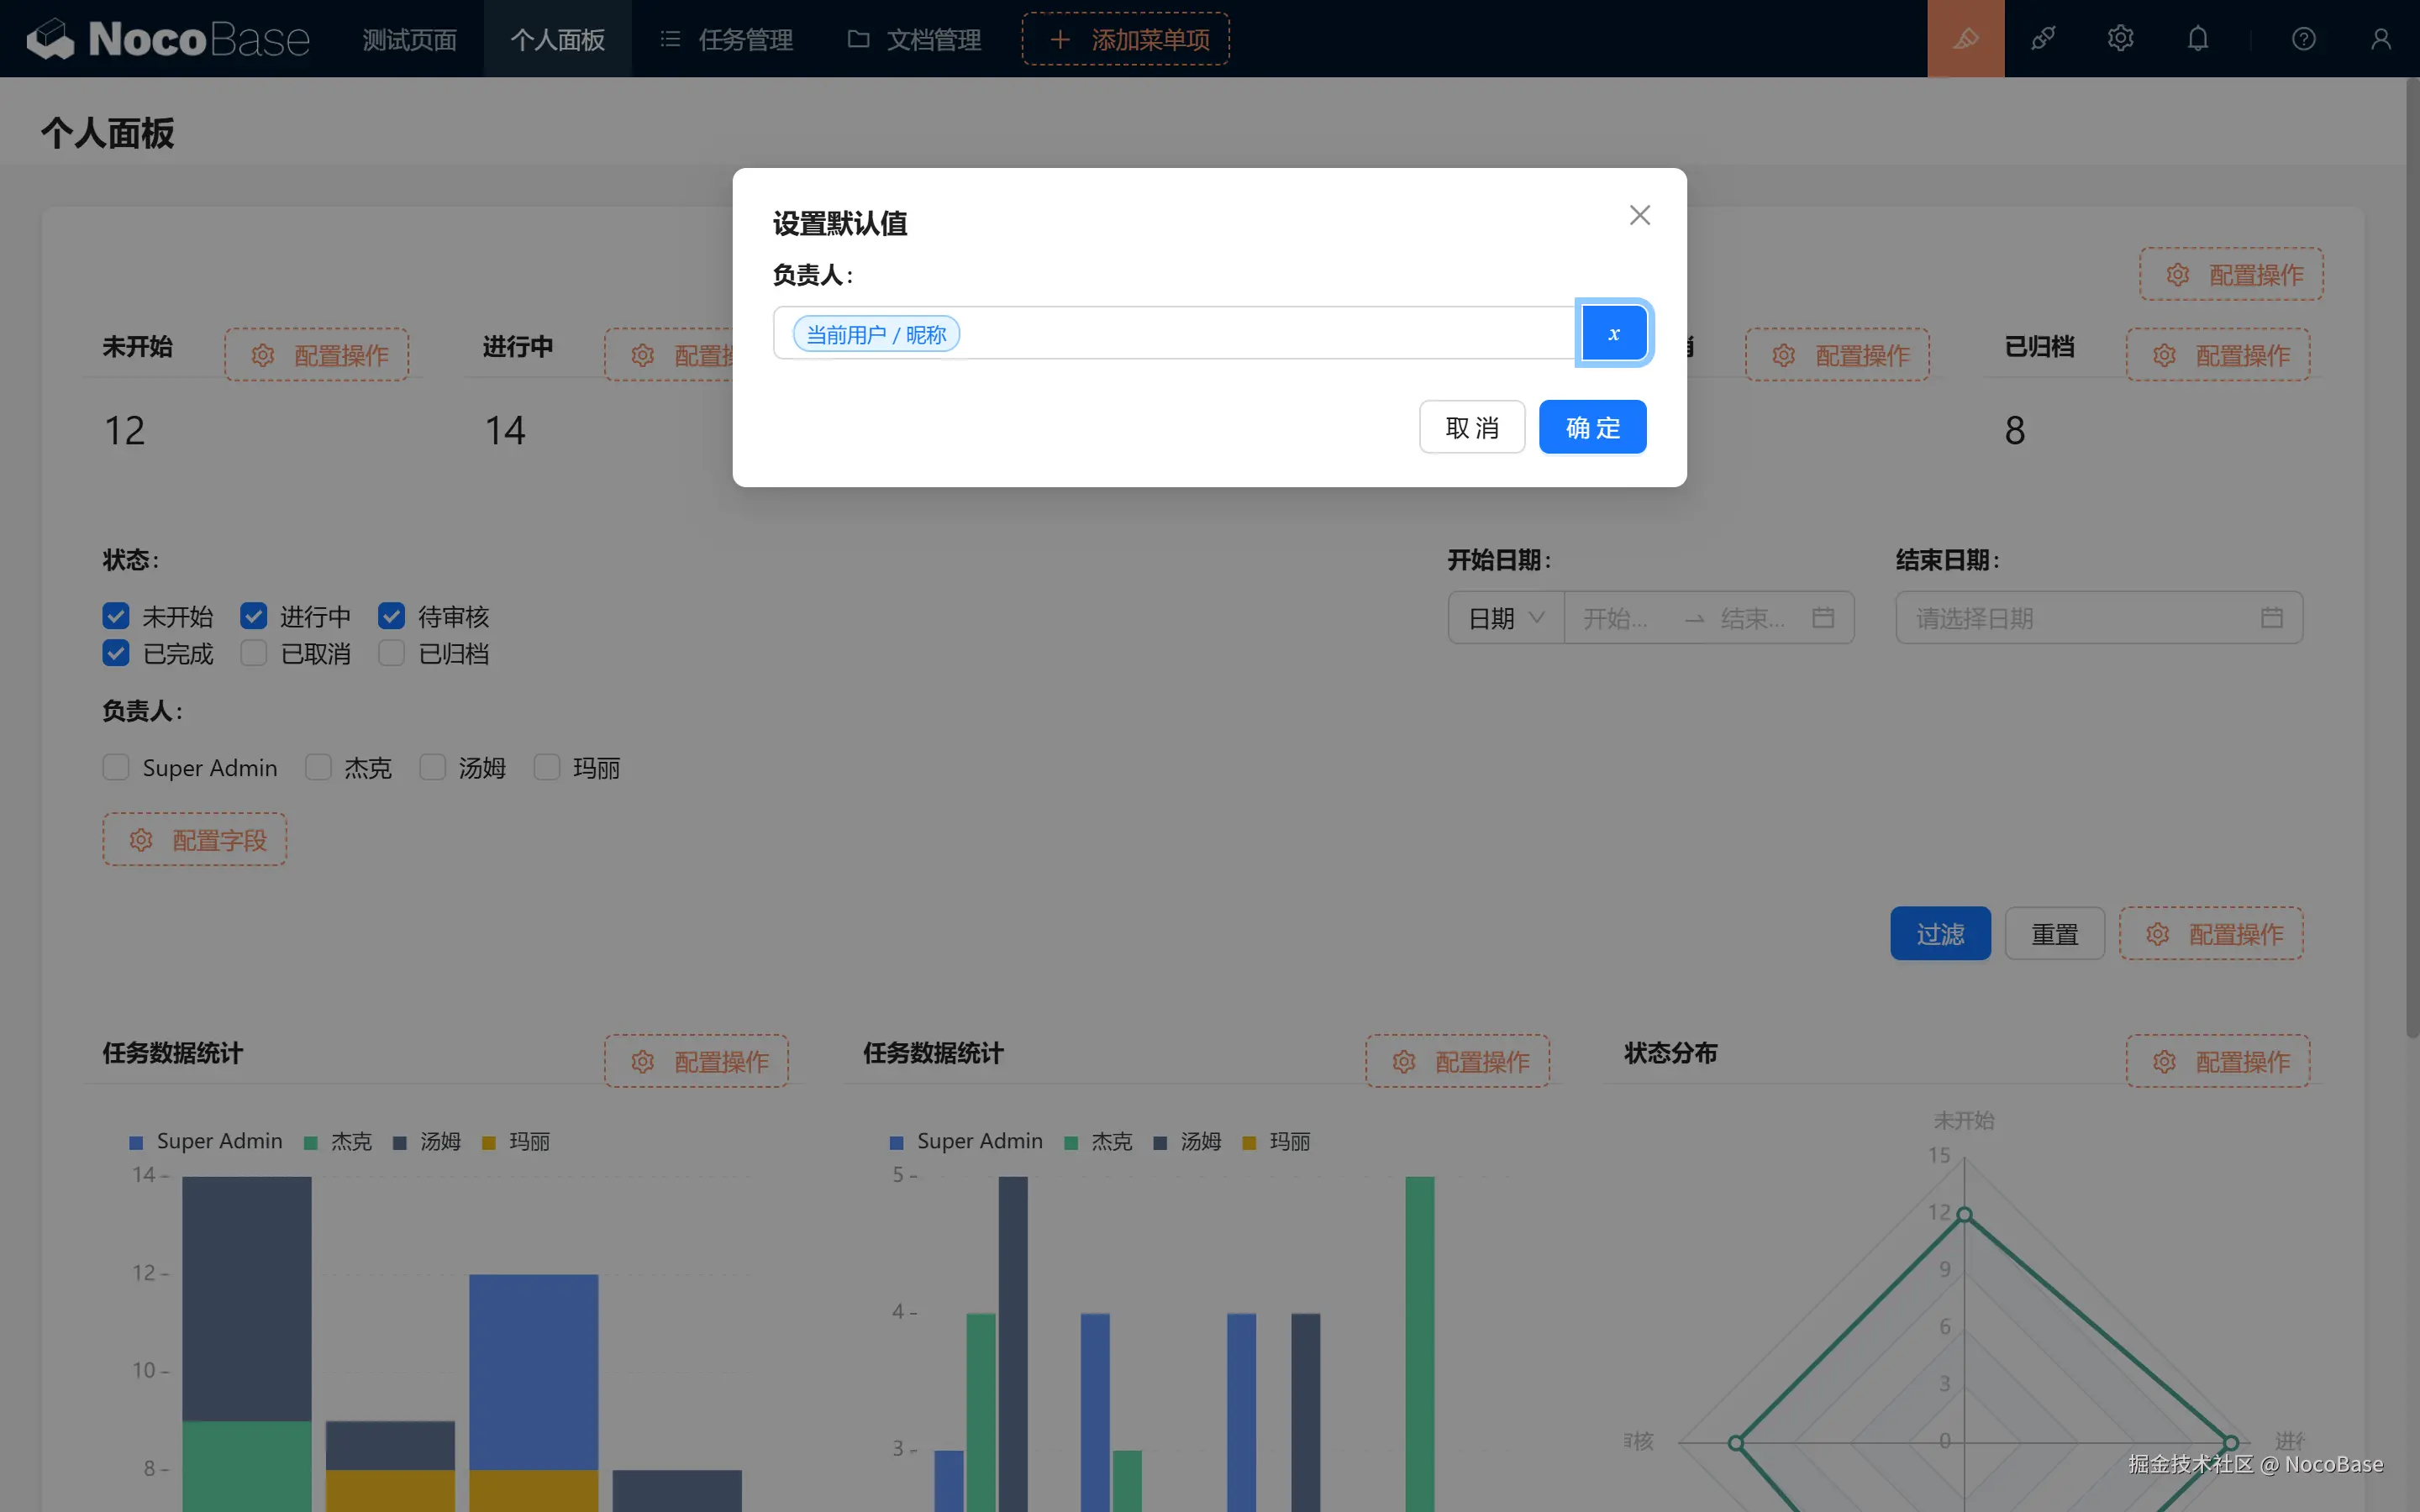Switch to the 测试页面 menu item
Viewport: 2420px width, 1512px height.
point(409,39)
